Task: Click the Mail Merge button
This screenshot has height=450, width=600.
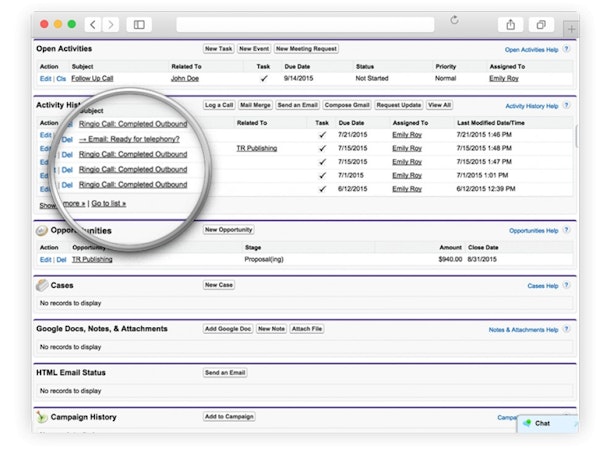Action: pos(255,105)
